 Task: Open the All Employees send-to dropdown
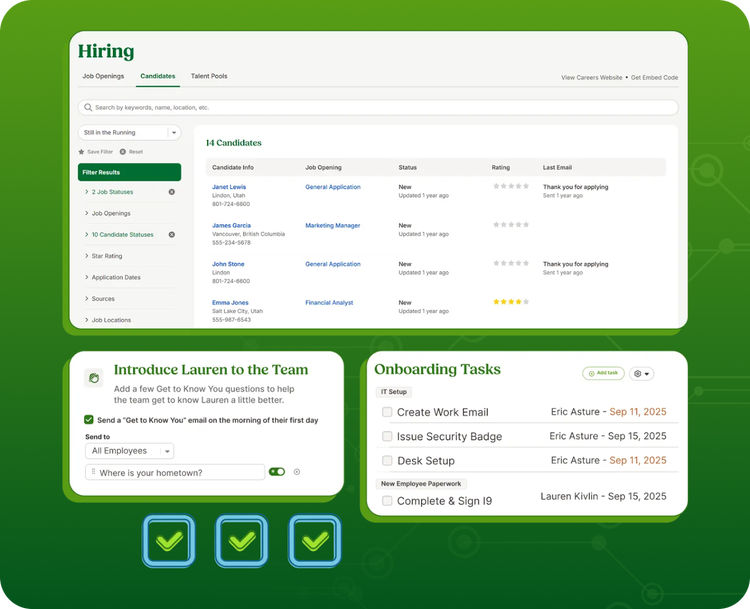[x=130, y=451]
